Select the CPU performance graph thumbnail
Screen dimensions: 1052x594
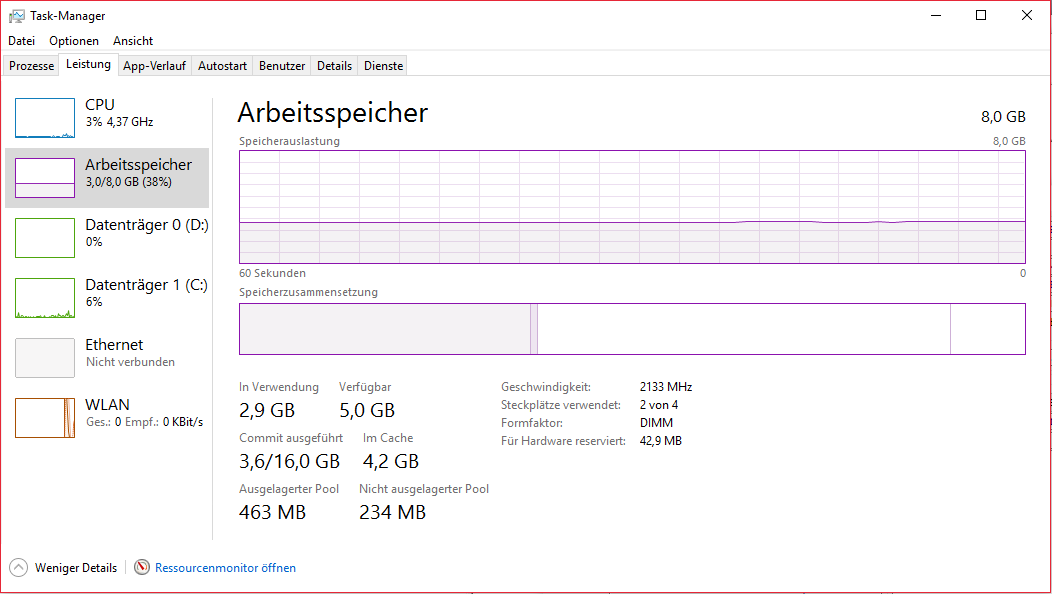[45, 118]
